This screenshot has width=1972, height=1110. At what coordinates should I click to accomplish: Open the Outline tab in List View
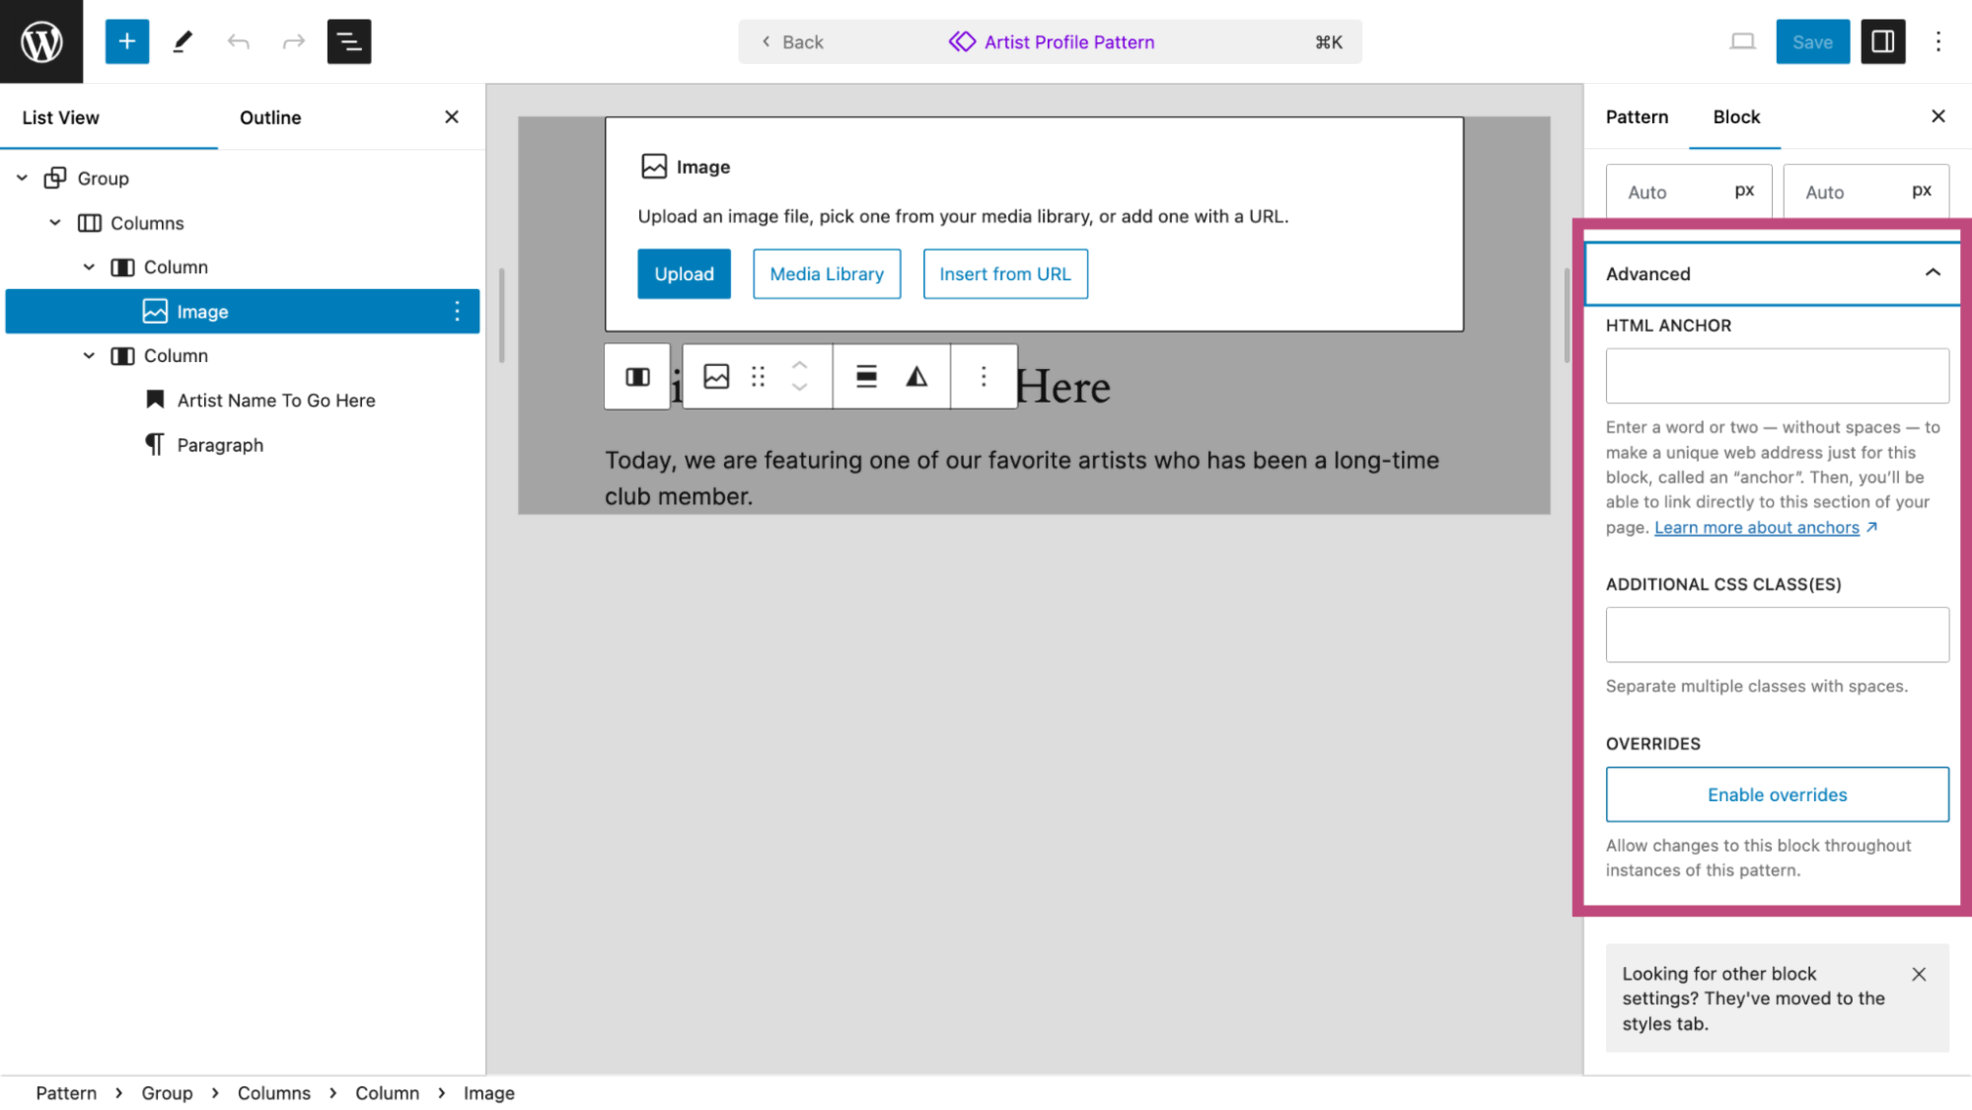coord(270,117)
